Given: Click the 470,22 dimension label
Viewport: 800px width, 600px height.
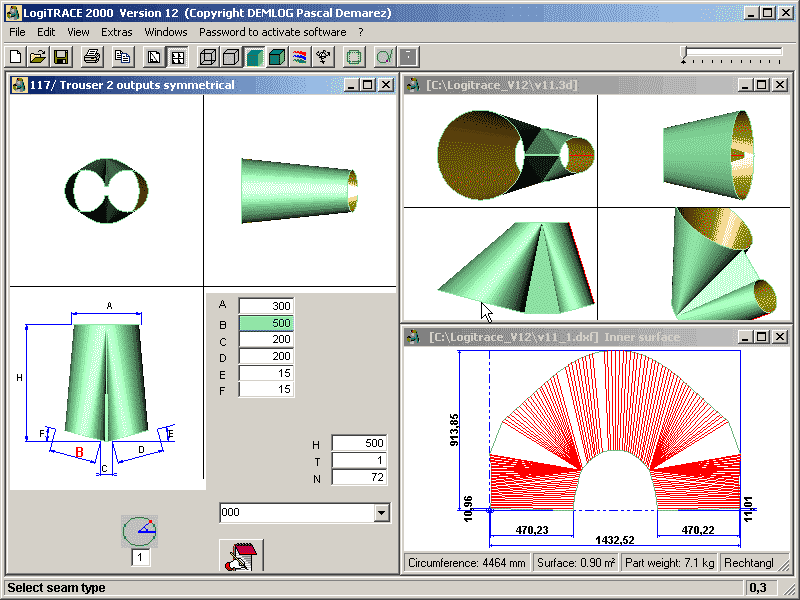Looking at the screenshot, I should point(698,530).
